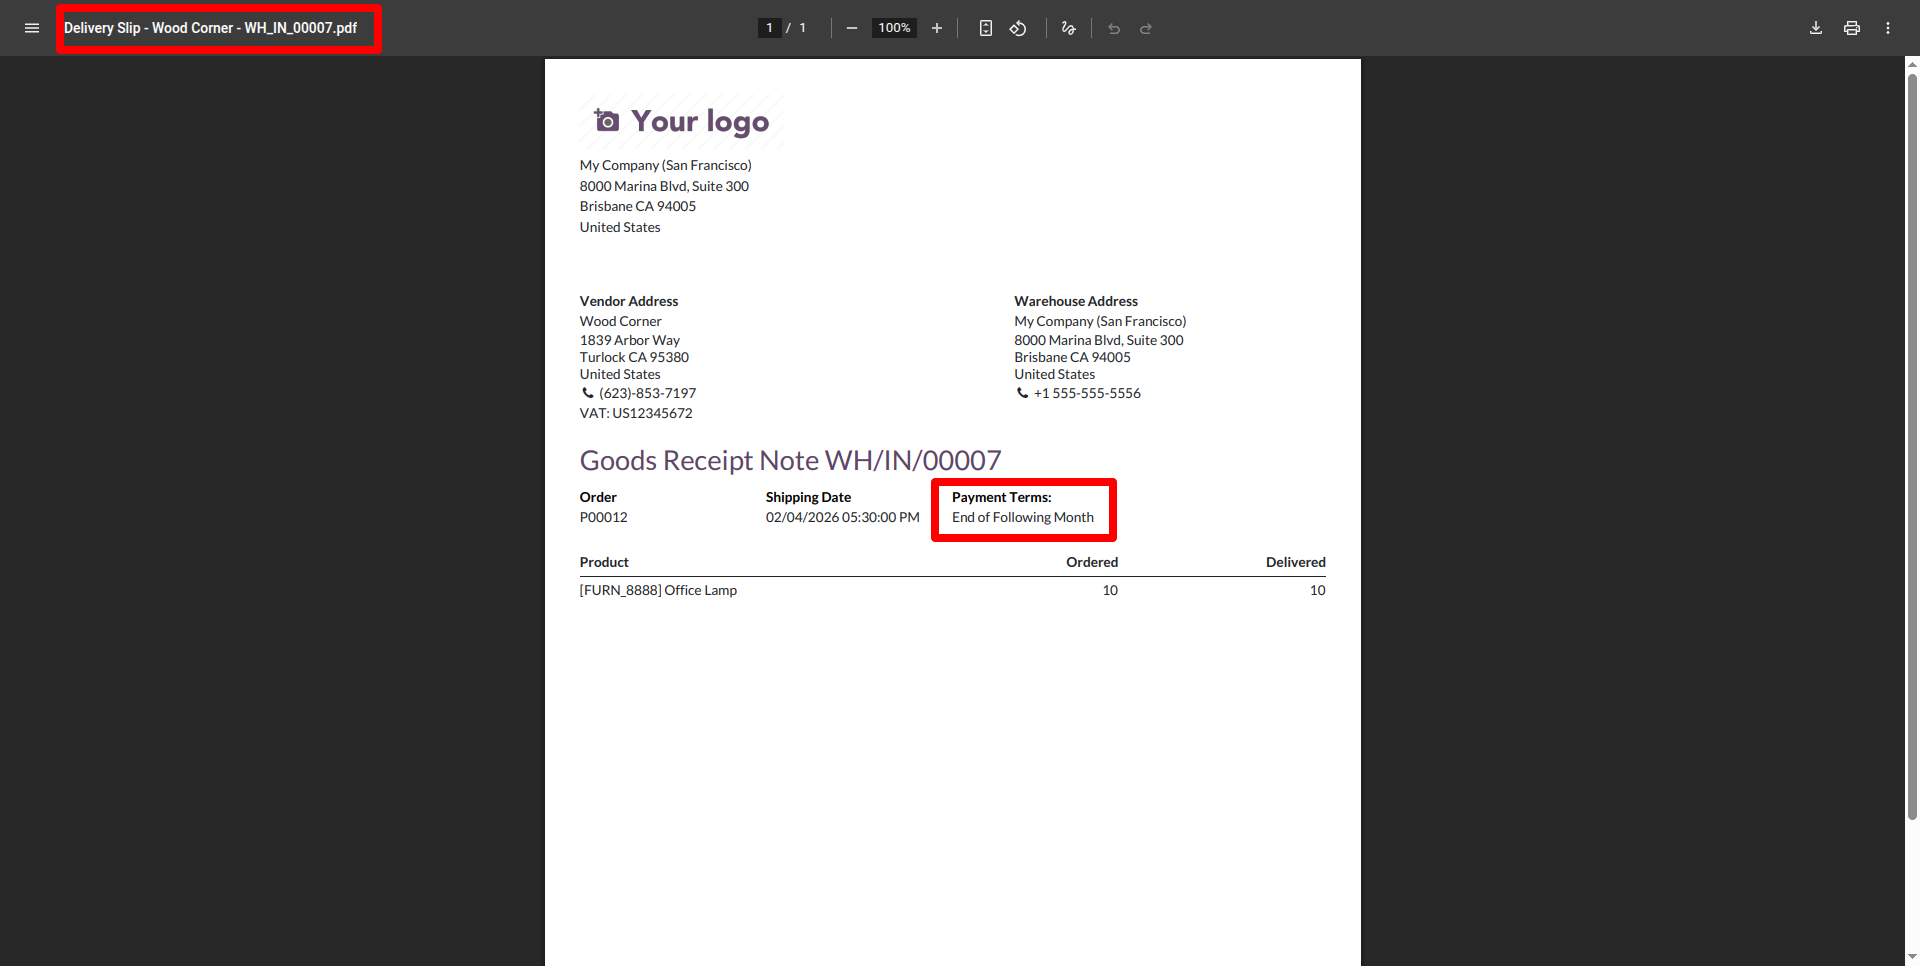Image resolution: width=1920 pixels, height=966 pixels.
Task: Open the PDF sidebar hamburger menu
Action: 32,28
